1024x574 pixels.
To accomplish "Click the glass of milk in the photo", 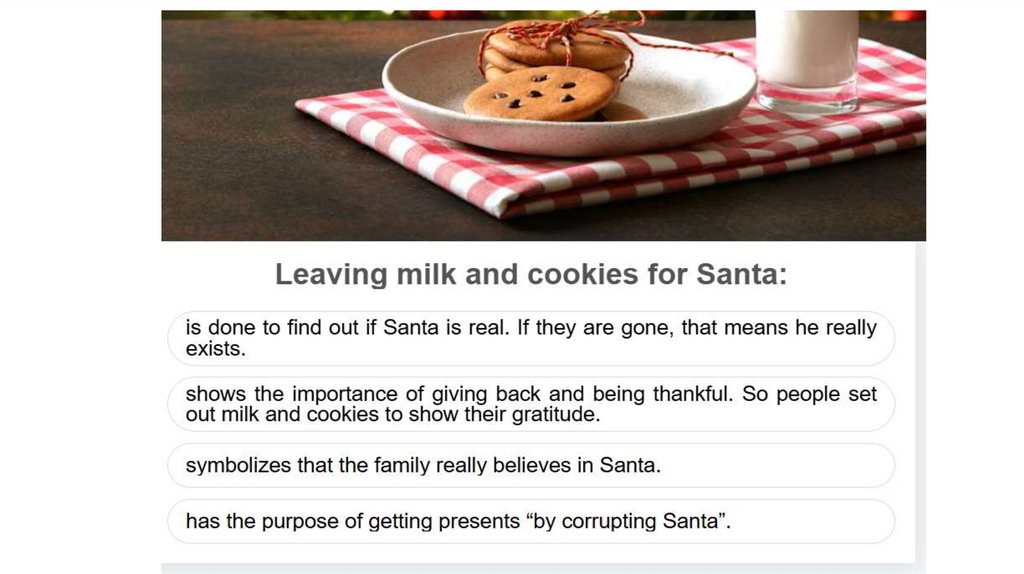I will [806, 55].
